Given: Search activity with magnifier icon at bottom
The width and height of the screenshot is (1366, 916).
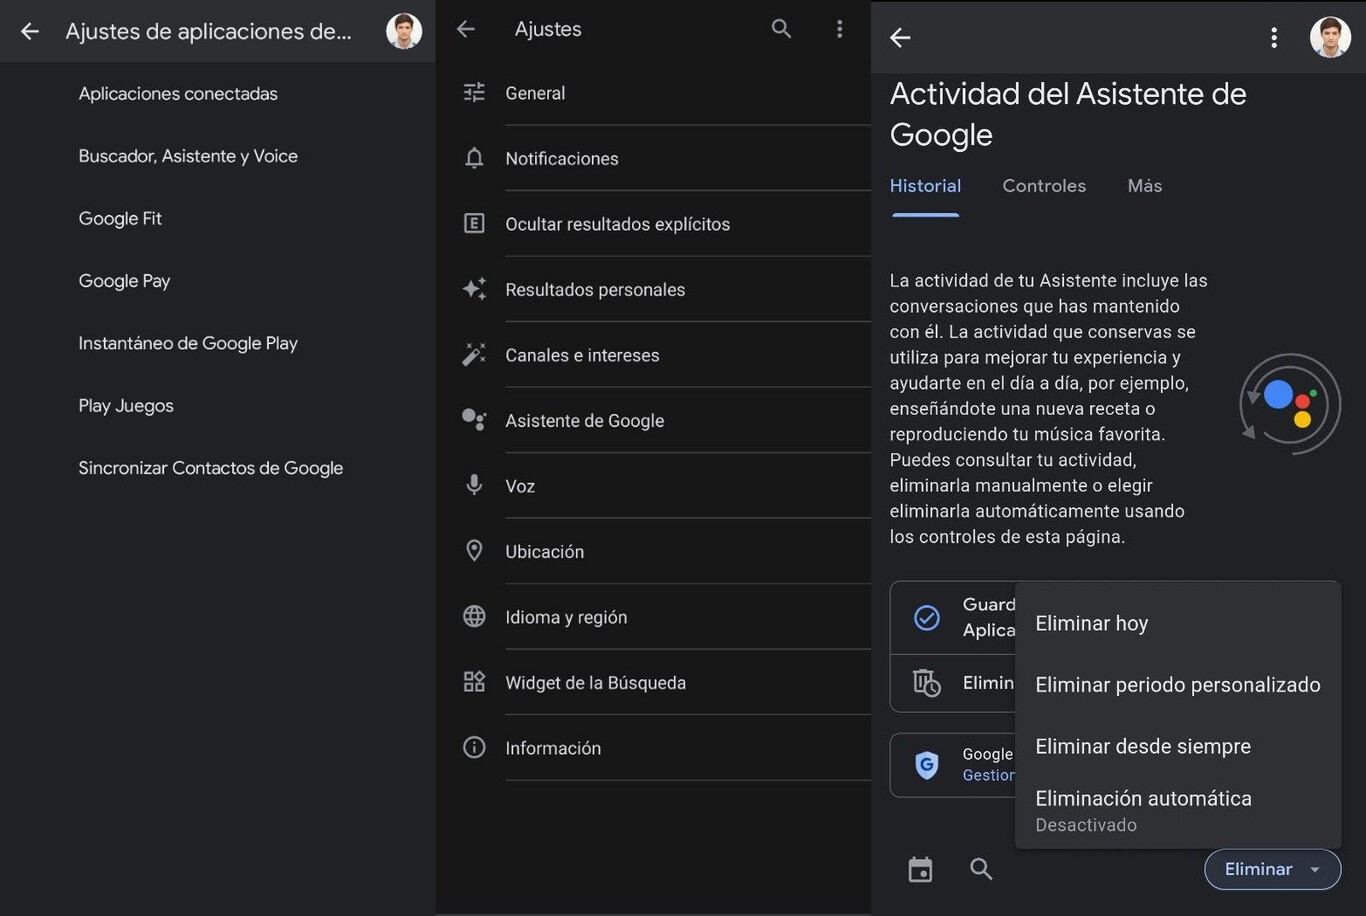Looking at the screenshot, I should pos(981,869).
